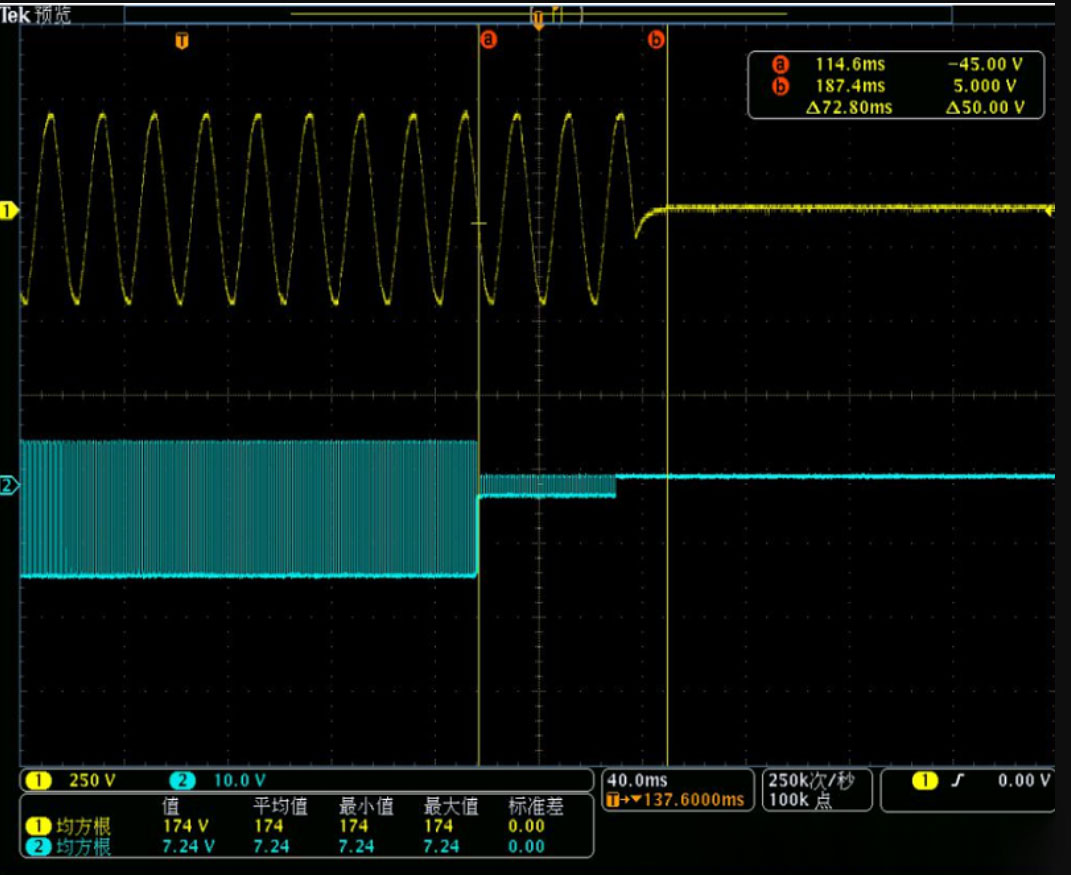Click the small trigger T marker at upper left
Image resolution: width=1071 pixels, height=875 pixels.
pos(182,41)
